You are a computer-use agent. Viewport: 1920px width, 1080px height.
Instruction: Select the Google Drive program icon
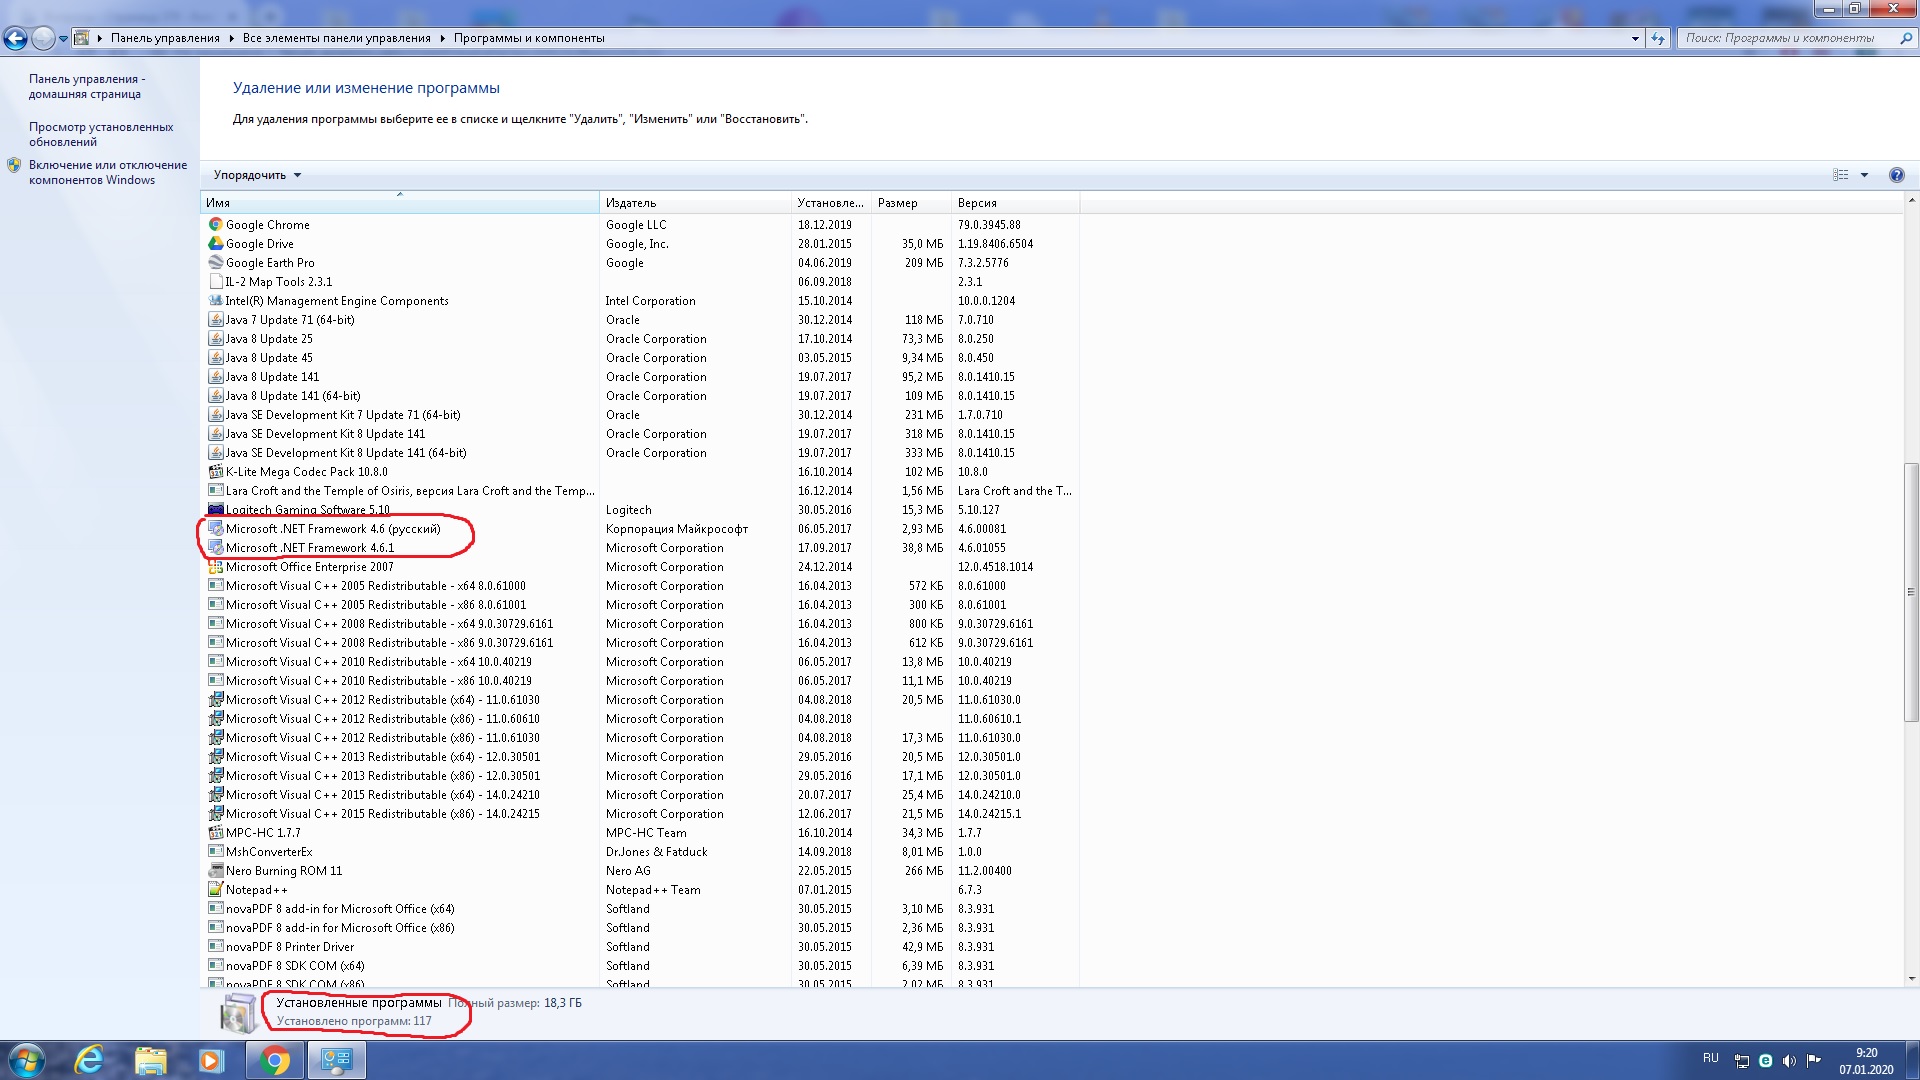[215, 244]
